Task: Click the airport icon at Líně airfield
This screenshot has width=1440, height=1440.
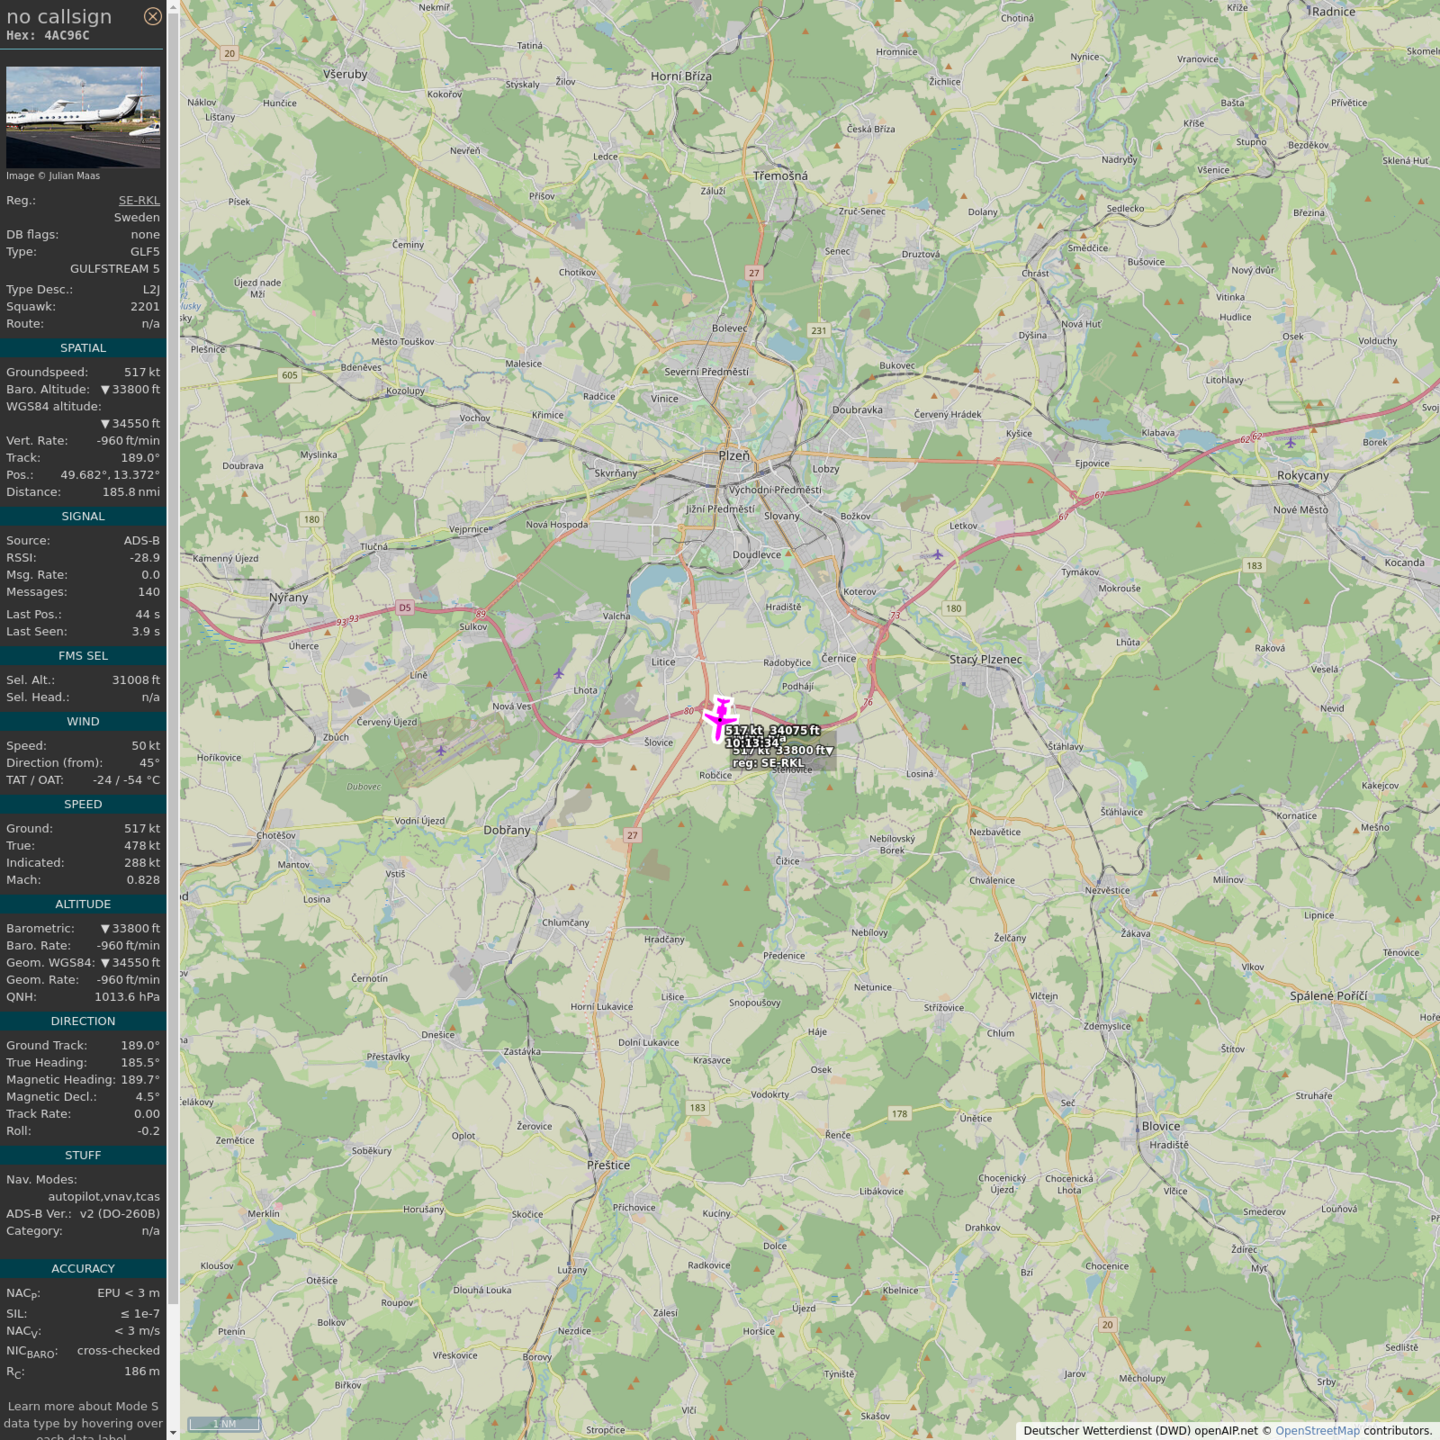Action: (x=441, y=750)
